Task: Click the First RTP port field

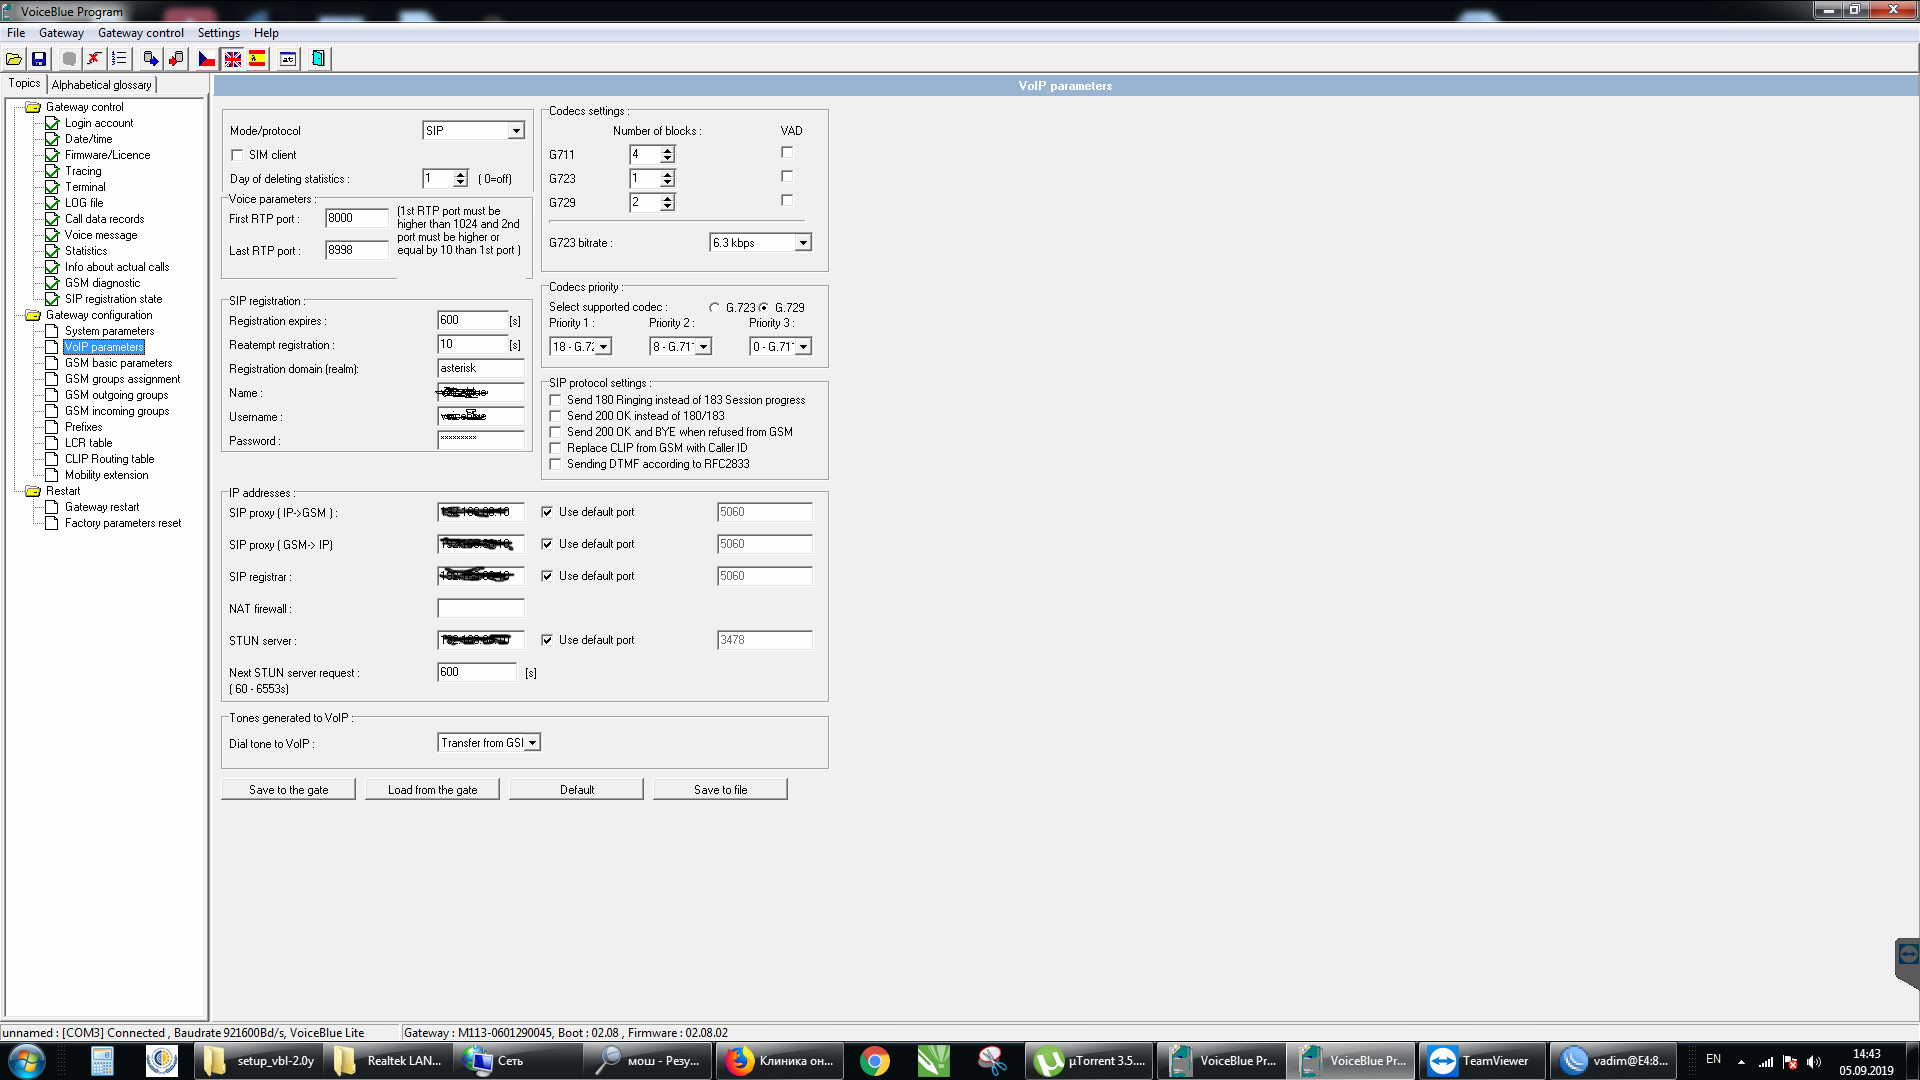Action: point(356,218)
